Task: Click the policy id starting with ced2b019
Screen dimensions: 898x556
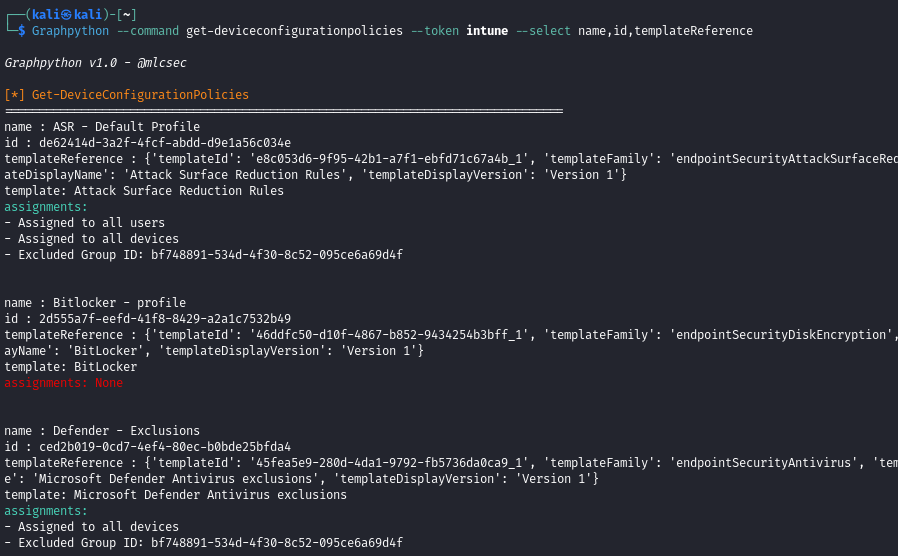Action: (x=165, y=447)
